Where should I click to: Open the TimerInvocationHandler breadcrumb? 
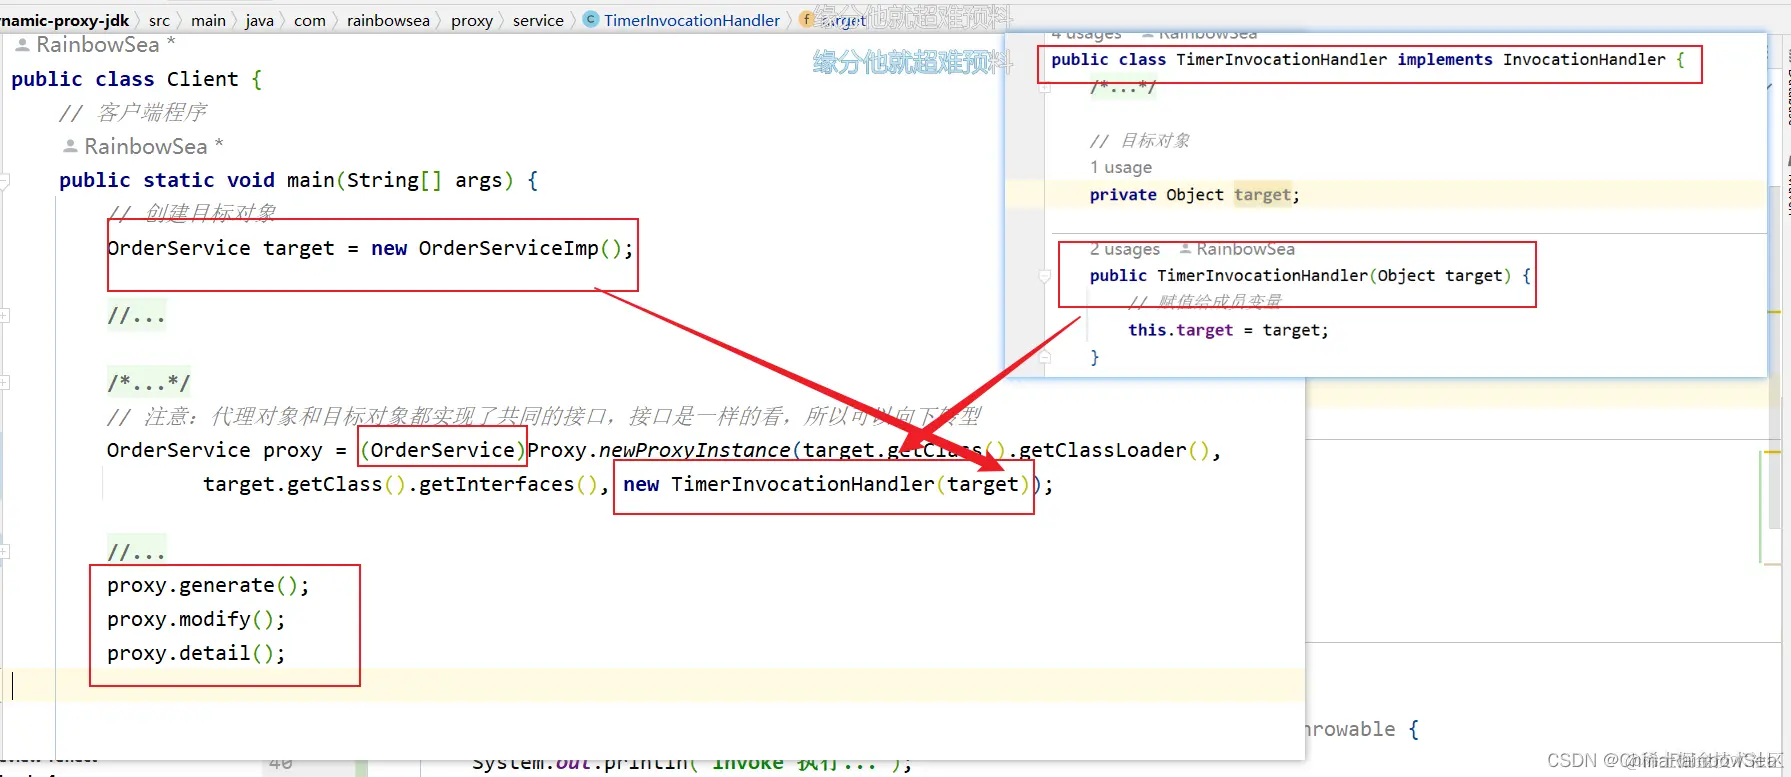692,20
